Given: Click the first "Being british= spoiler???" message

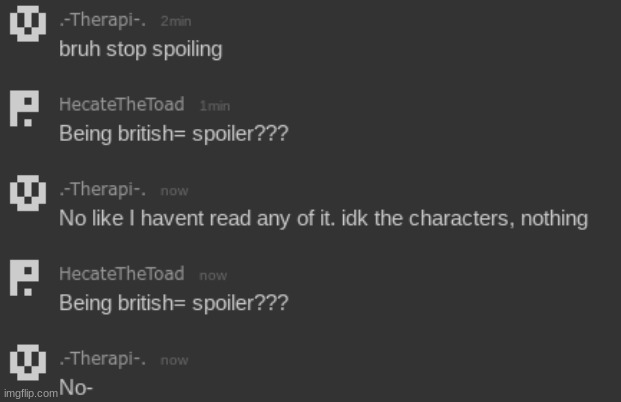Looking at the screenshot, I should 174,133.
